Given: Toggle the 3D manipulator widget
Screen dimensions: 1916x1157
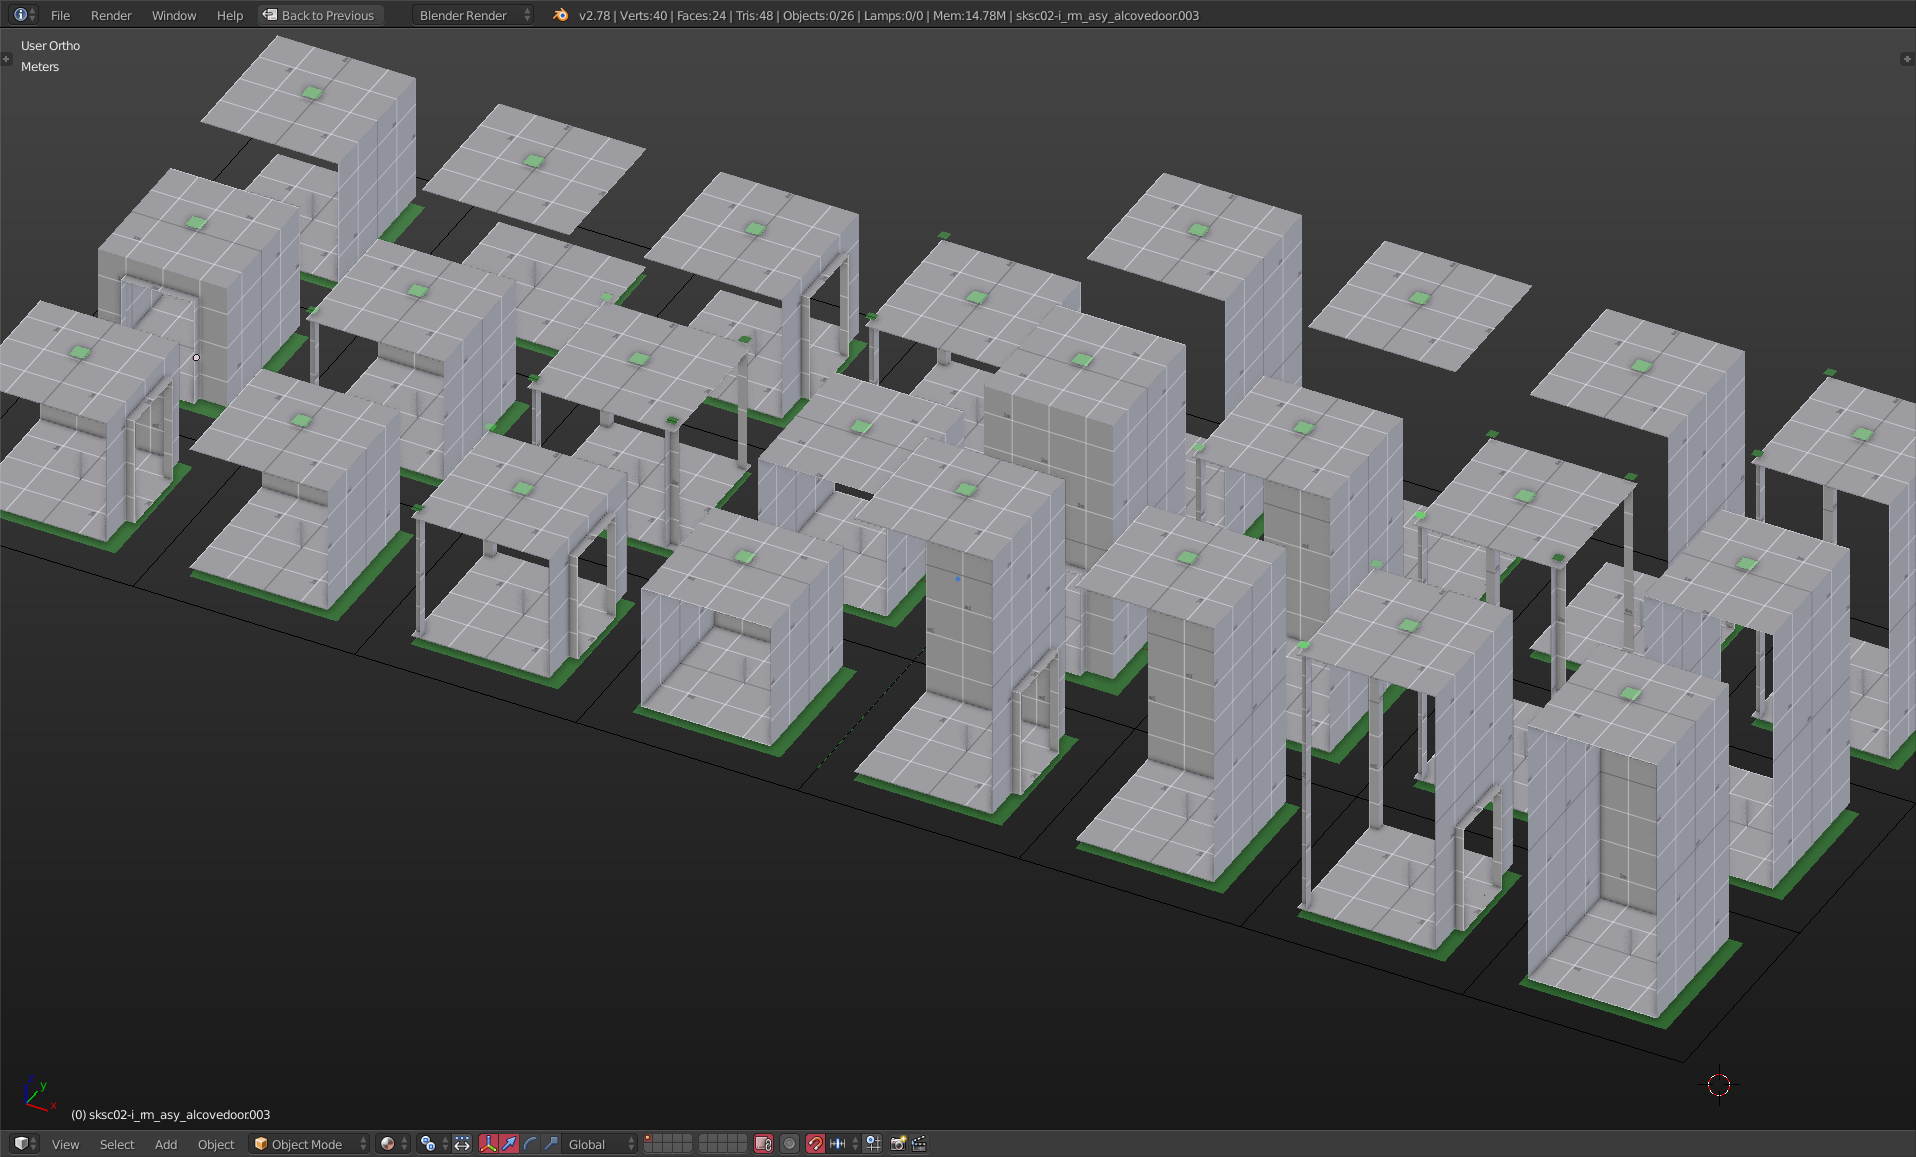Looking at the screenshot, I should pos(488,1144).
